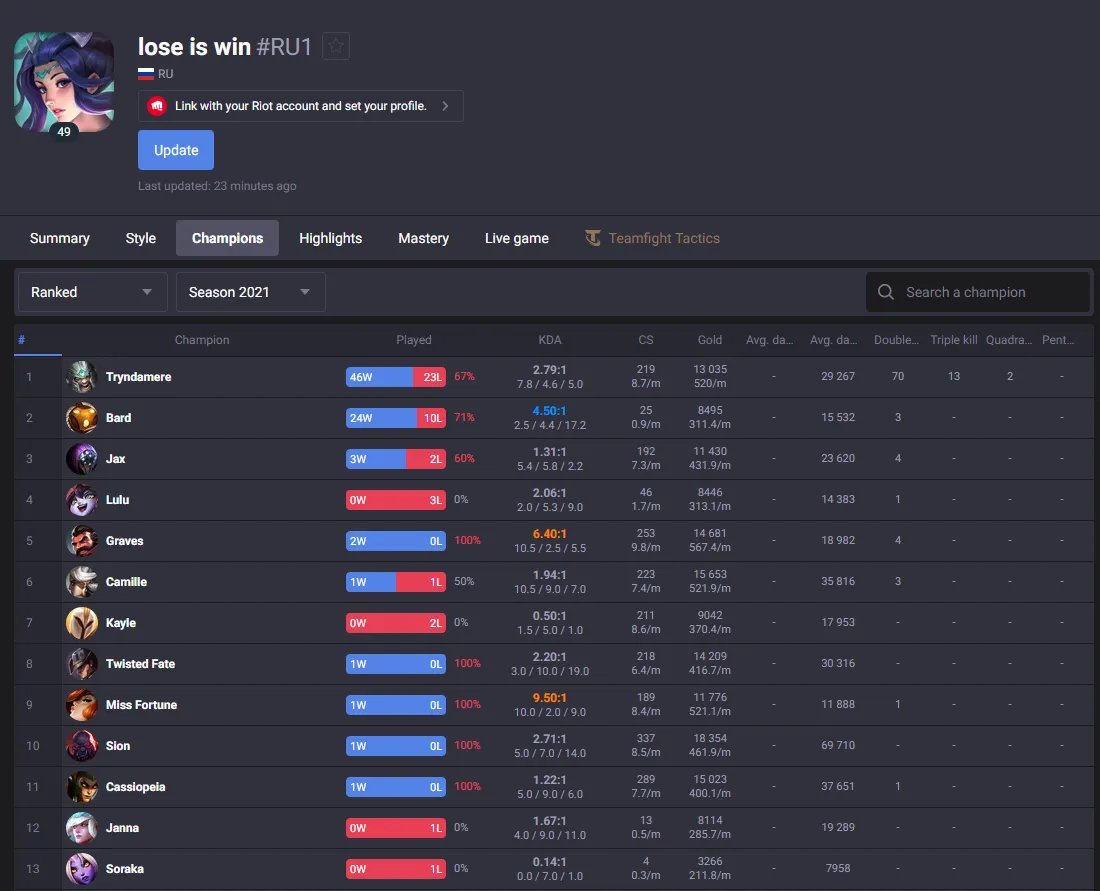Sort by the Triple kill column header
Image resolution: width=1100 pixels, height=891 pixels.
[x=954, y=340]
